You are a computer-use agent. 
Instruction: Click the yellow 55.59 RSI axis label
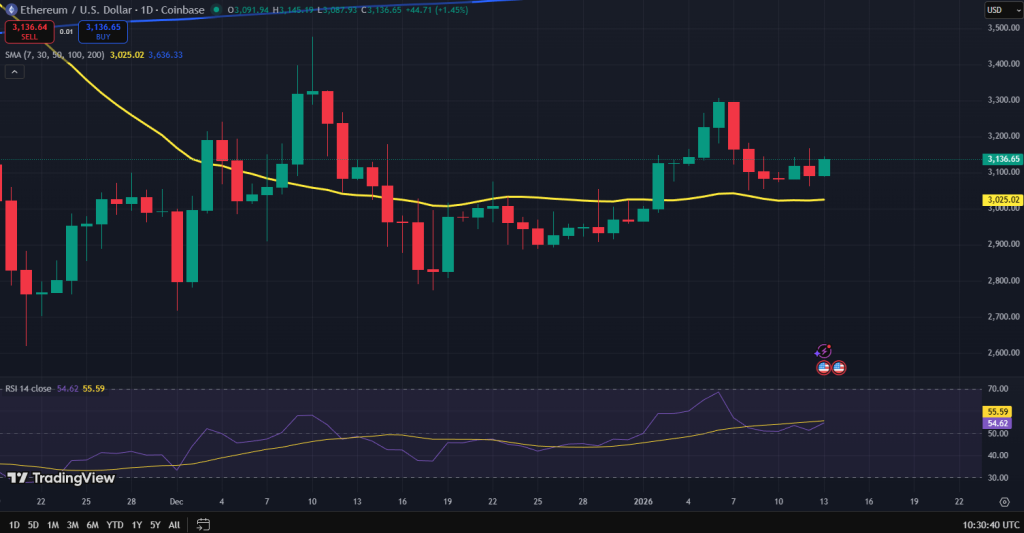pyautogui.click(x=997, y=412)
